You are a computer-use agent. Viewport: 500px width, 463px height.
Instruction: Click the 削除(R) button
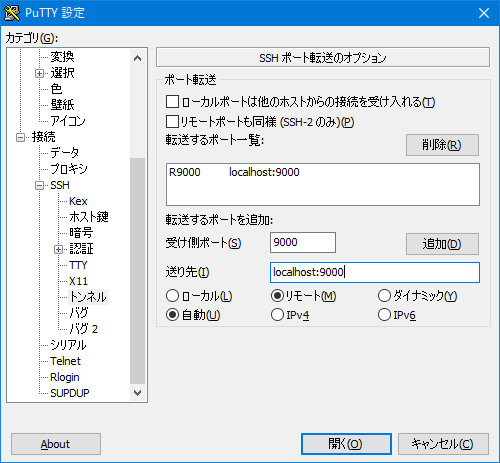pyautogui.click(x=442, y=145)
